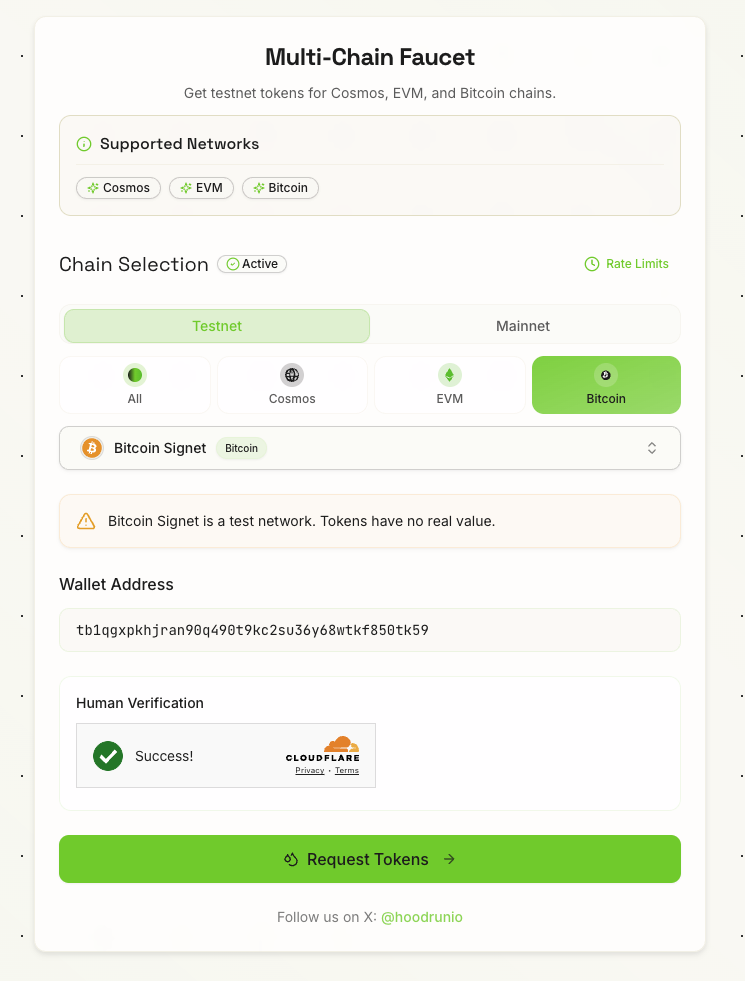Select the Testnet tab
The image size is (745, 981).
[216, 325]
